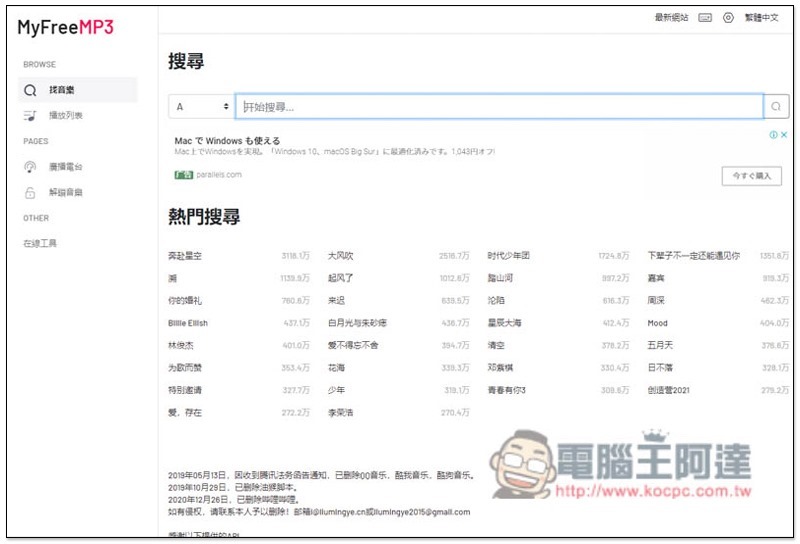Close the ad using the X icon

tap(784, 134)
